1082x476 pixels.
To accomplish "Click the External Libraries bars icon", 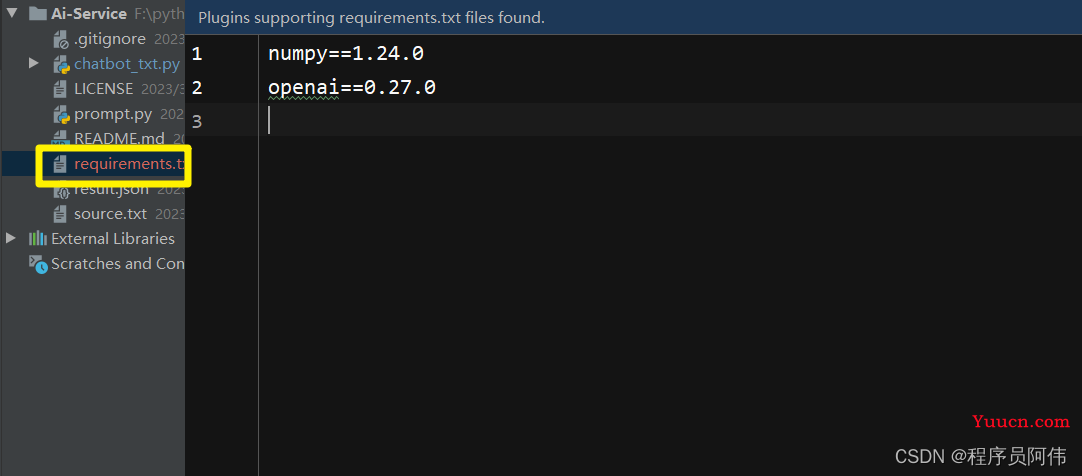I will click(x=37, y=239).
